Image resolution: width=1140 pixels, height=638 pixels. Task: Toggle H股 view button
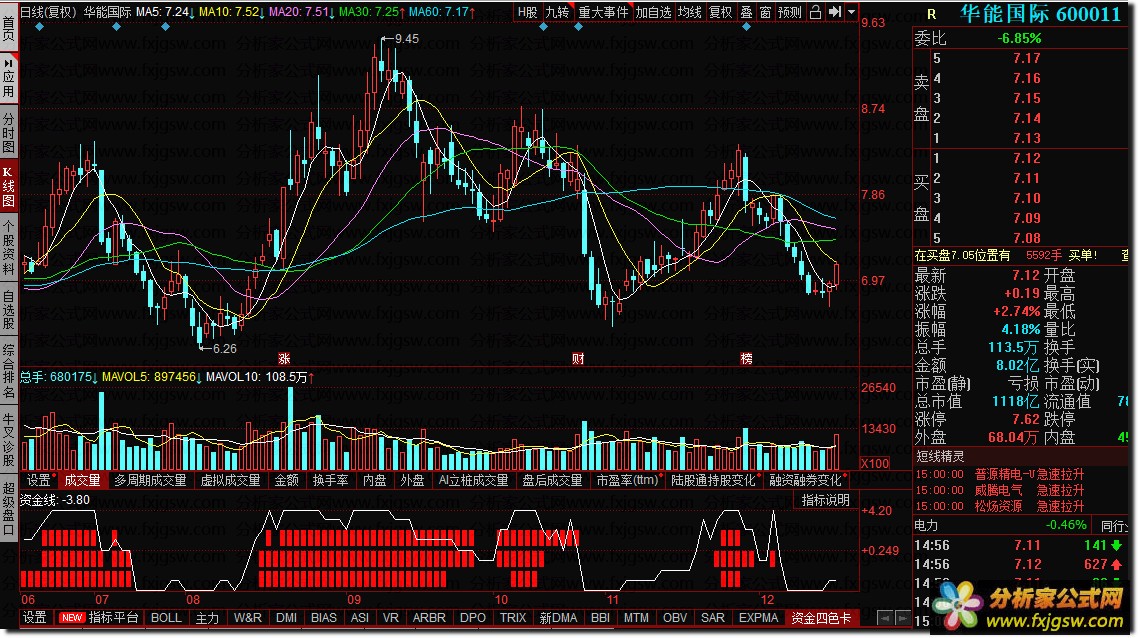pos(527,12)
